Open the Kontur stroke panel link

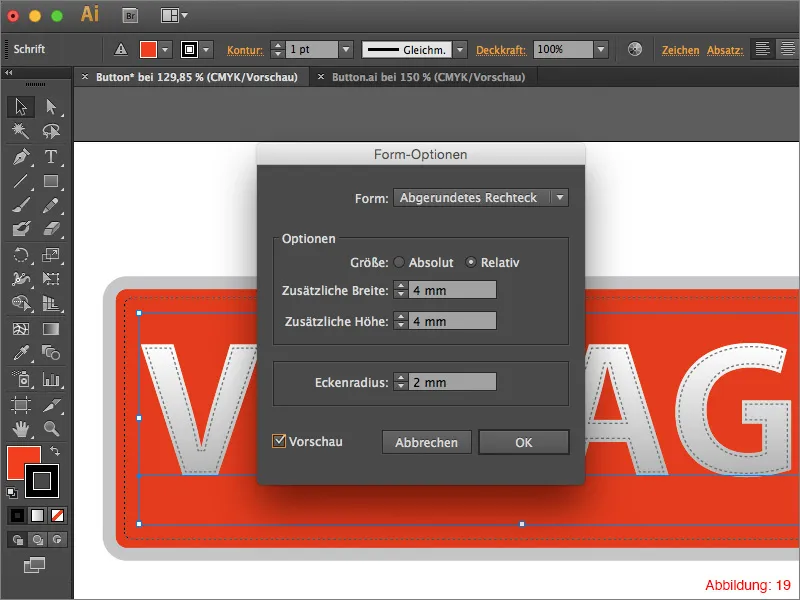tap(245, 50)
